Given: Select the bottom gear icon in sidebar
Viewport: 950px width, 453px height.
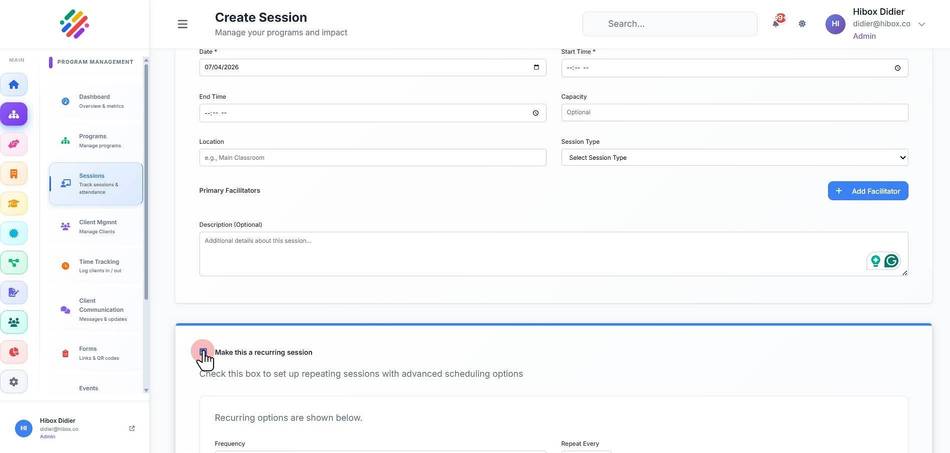Looking at the screenshot, I should point(13,382).
